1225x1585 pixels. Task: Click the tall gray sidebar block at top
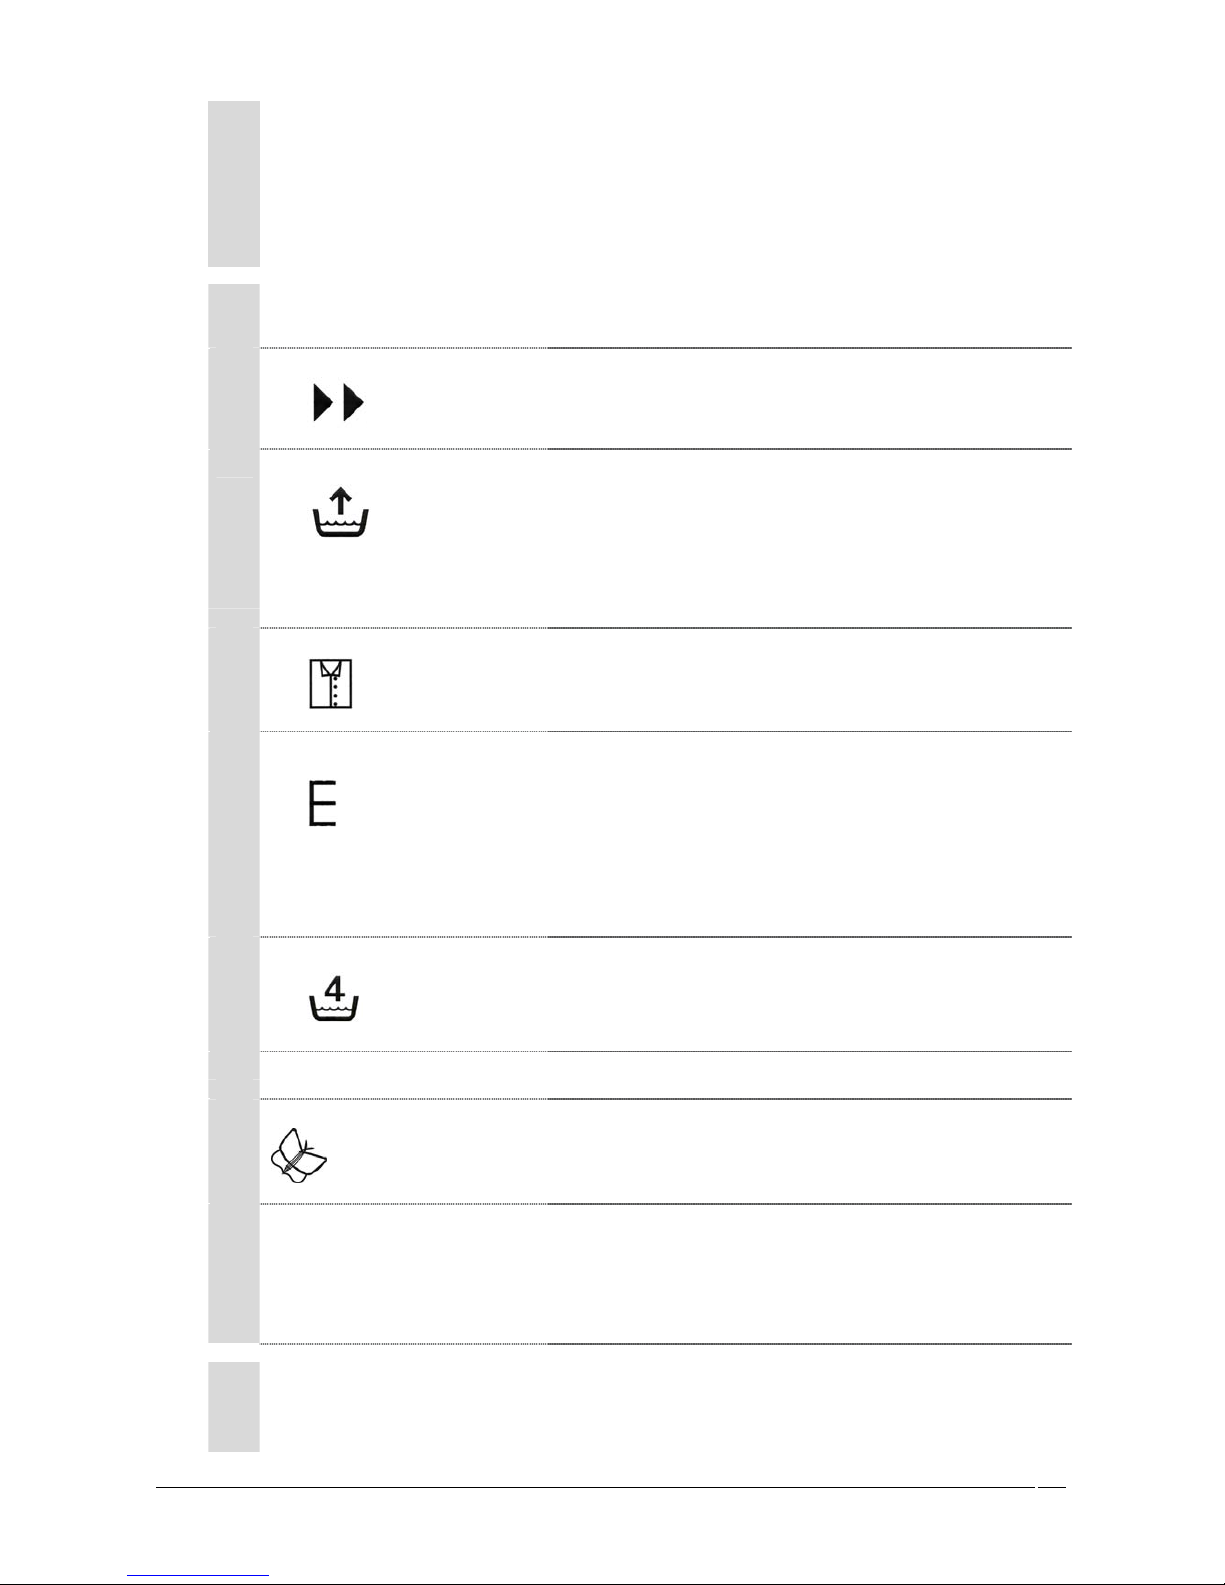(x=234, y=184)
